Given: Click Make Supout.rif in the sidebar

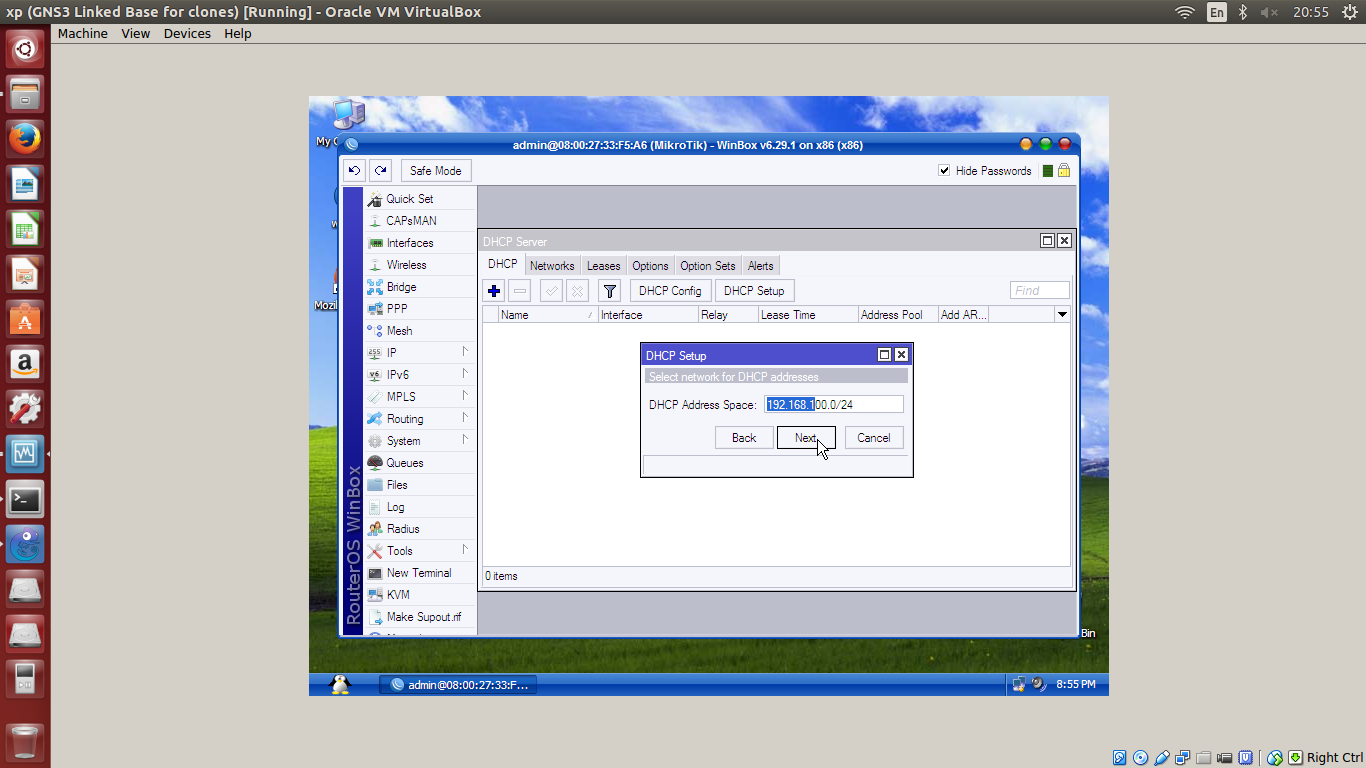Looking at the screenshot, I should pos(420,617).
